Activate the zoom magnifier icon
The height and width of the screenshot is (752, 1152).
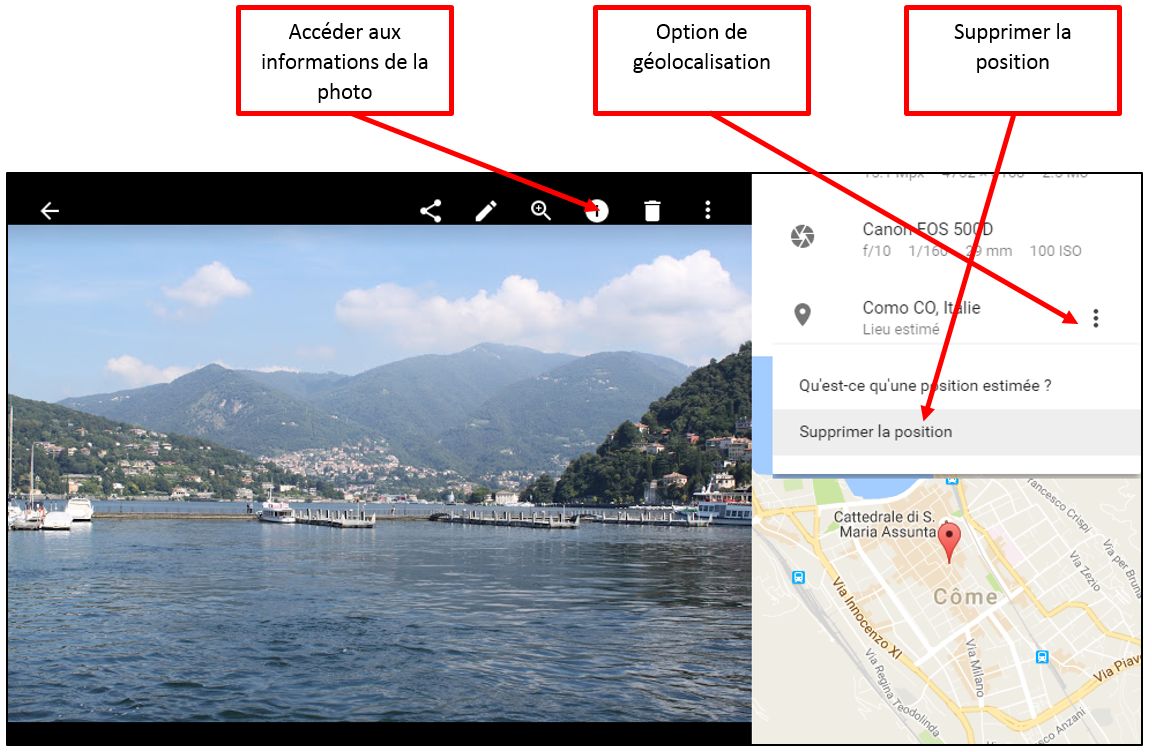pyautogui.click(x=541, y=211)
